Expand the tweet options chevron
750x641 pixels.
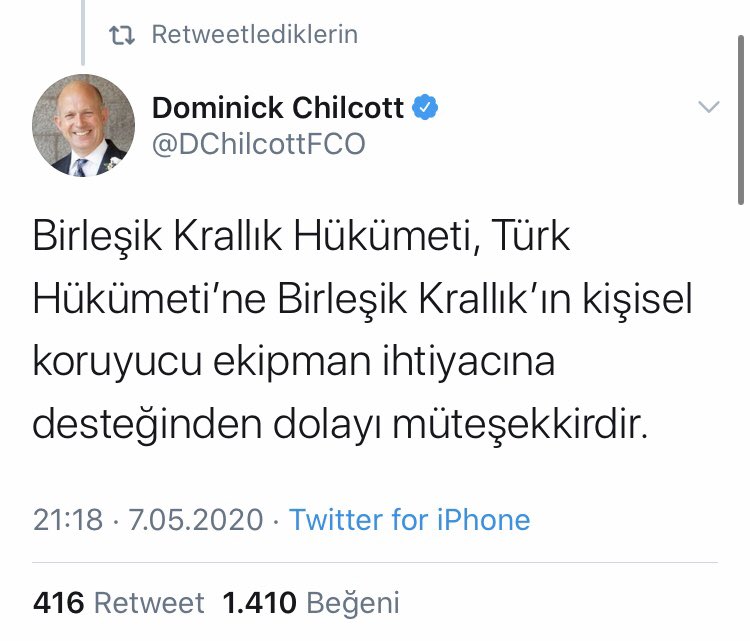tap(708, 107)
